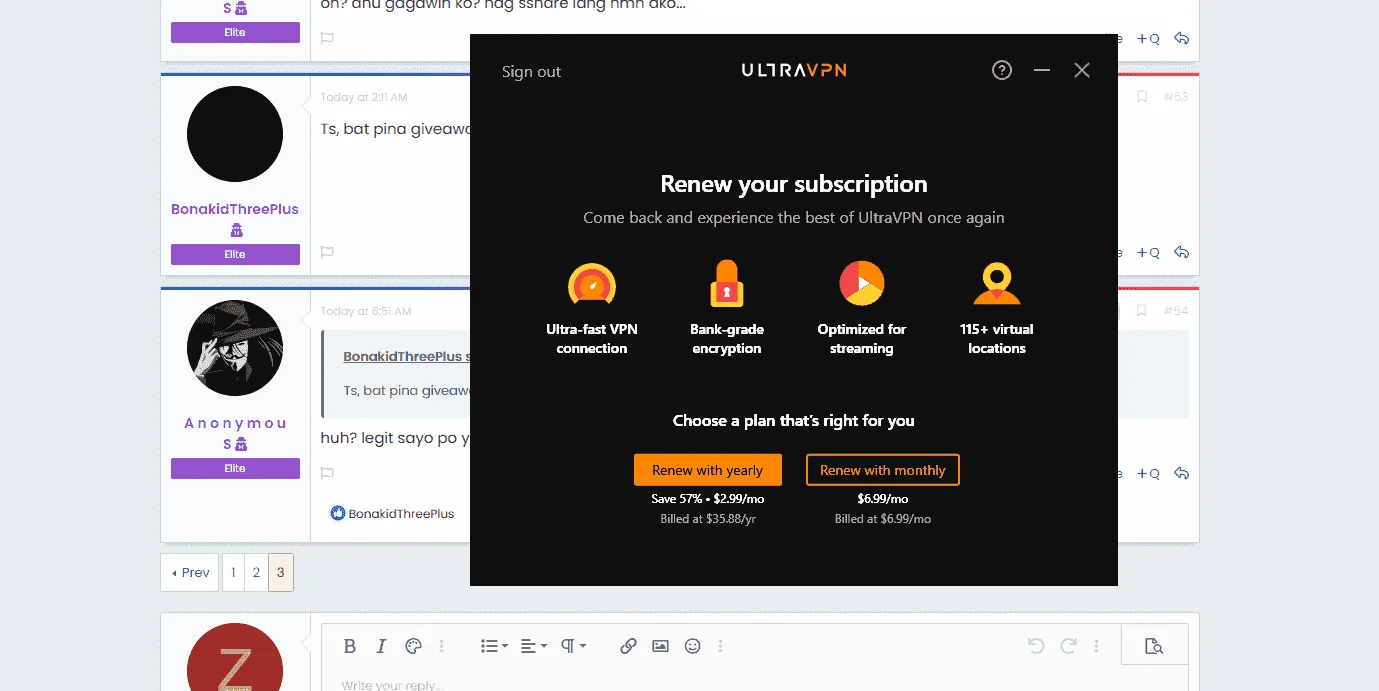
Task: Insert an image in the reply
Action: pyautogui.click(x=660, y=646)
